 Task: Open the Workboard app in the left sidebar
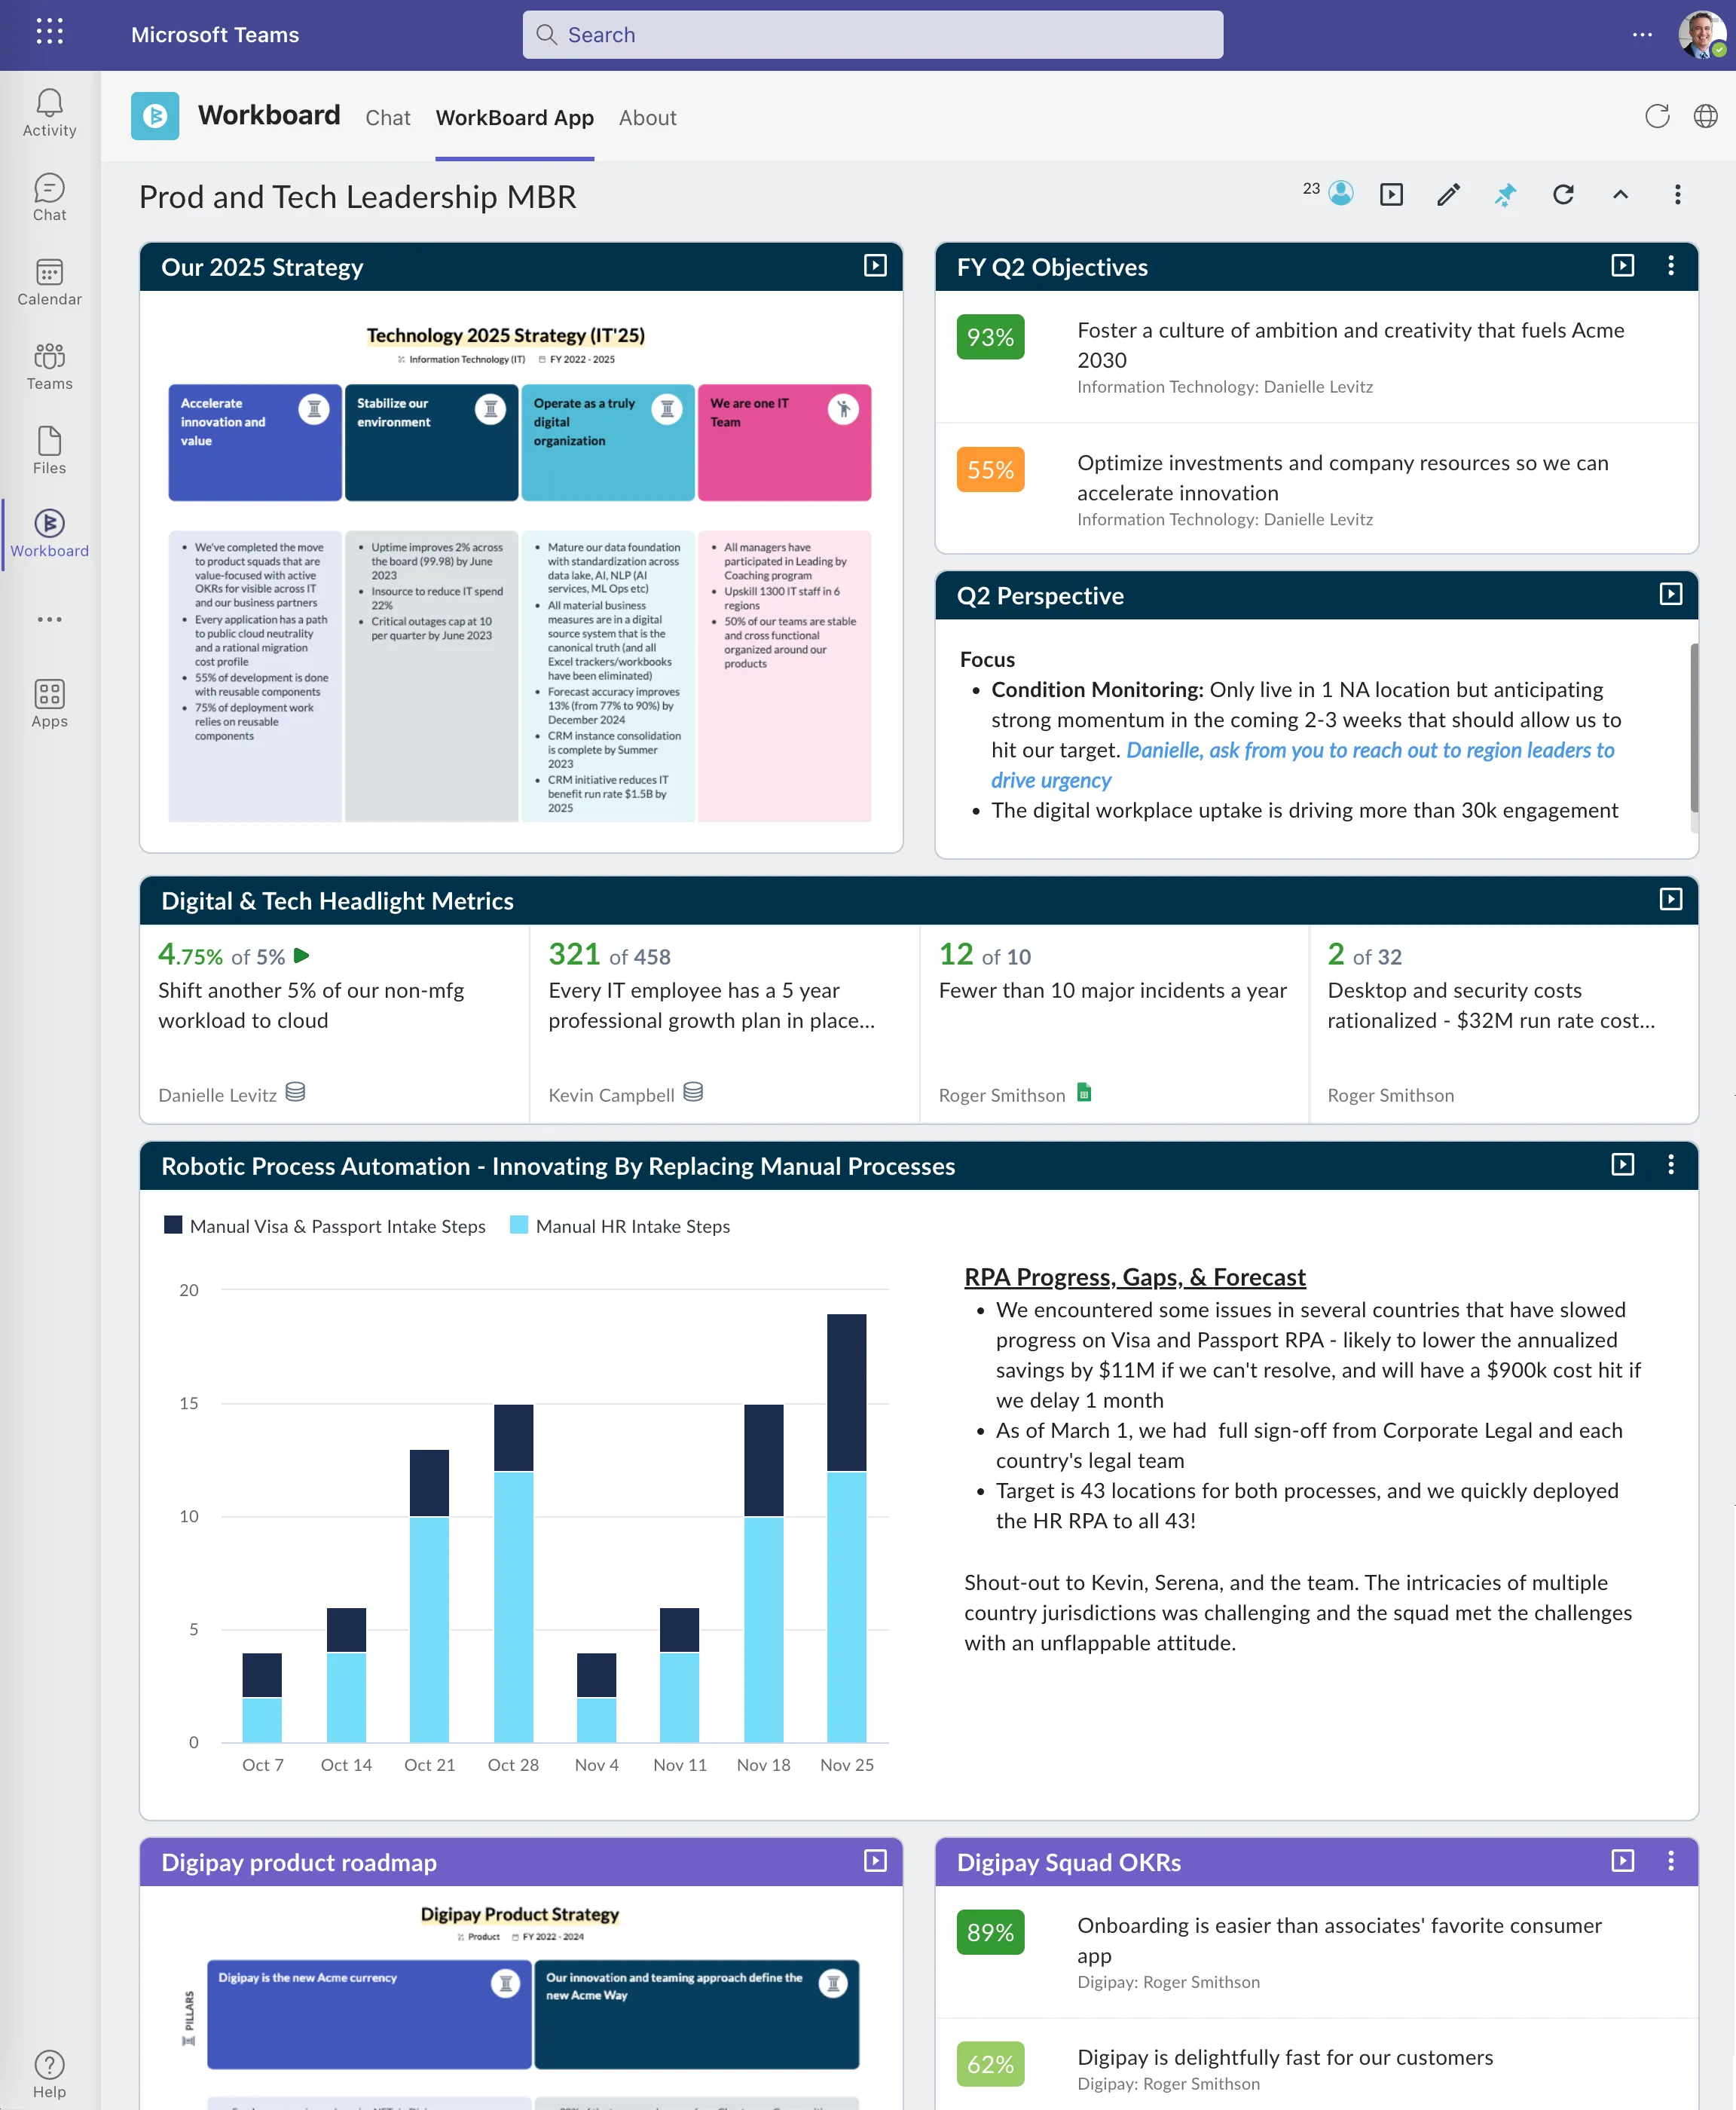(49, 533)
